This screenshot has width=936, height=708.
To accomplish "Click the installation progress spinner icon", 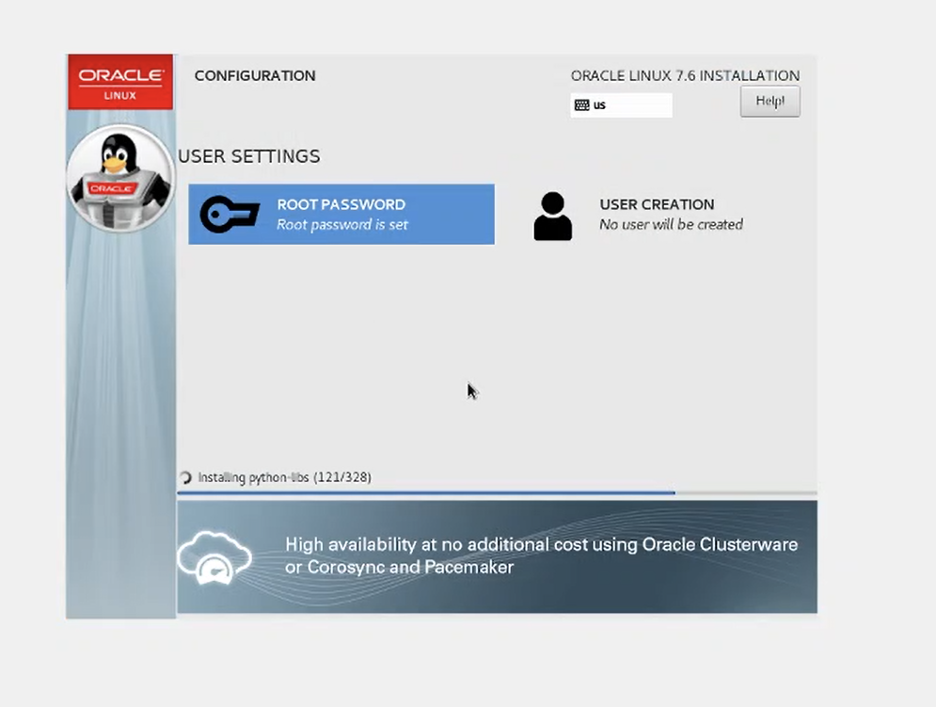I will (x=186, y=478).
